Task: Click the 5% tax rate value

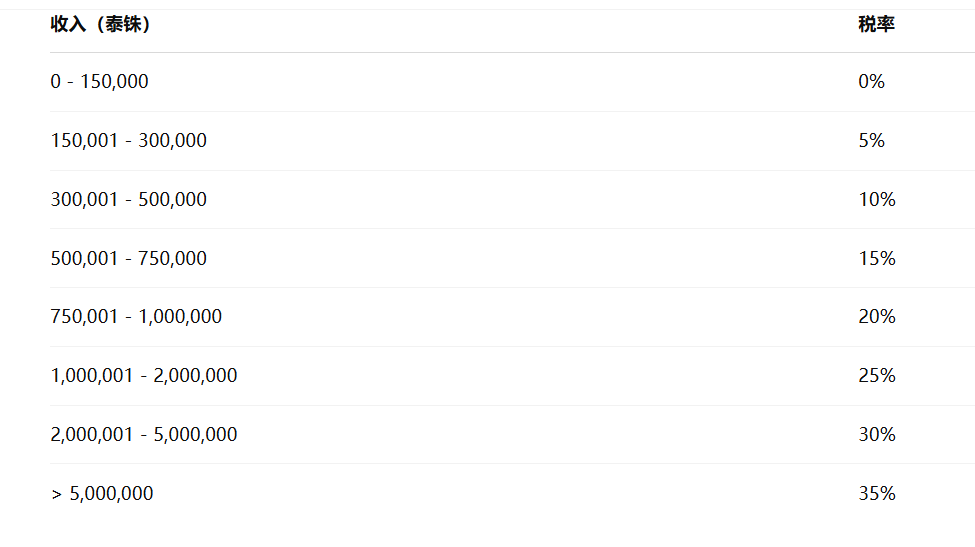Action: 871,140
